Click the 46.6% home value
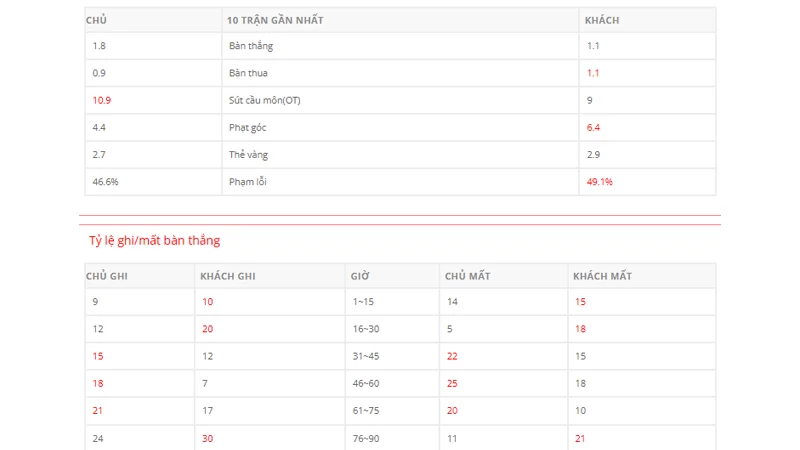Image resolution: width=800 pixels, height=450 pixels. click(104, 182)
